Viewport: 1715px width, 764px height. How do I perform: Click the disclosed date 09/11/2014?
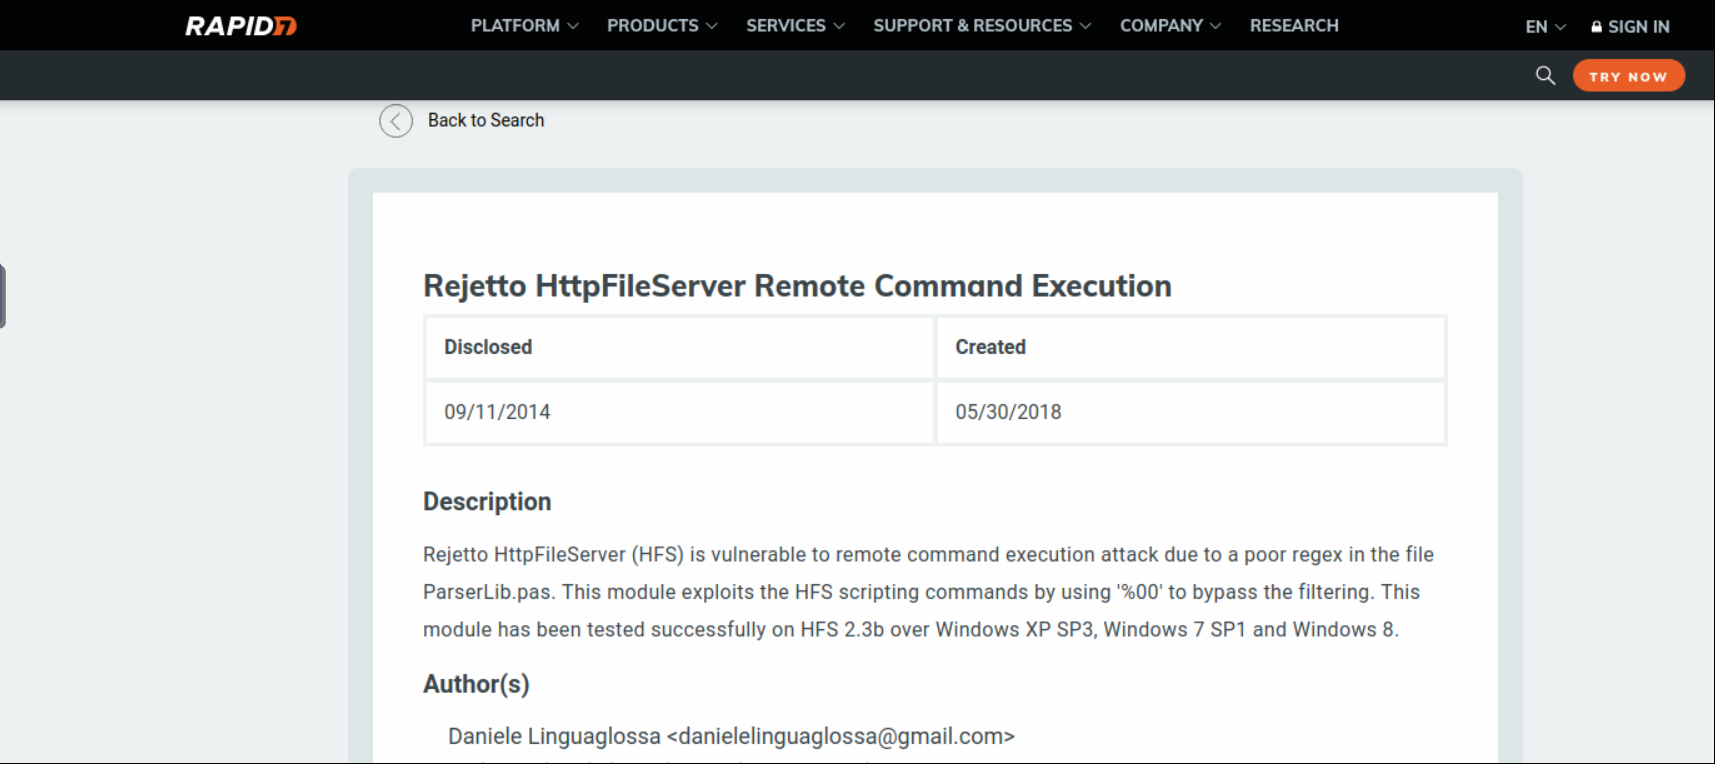click(x=497, y=412)
